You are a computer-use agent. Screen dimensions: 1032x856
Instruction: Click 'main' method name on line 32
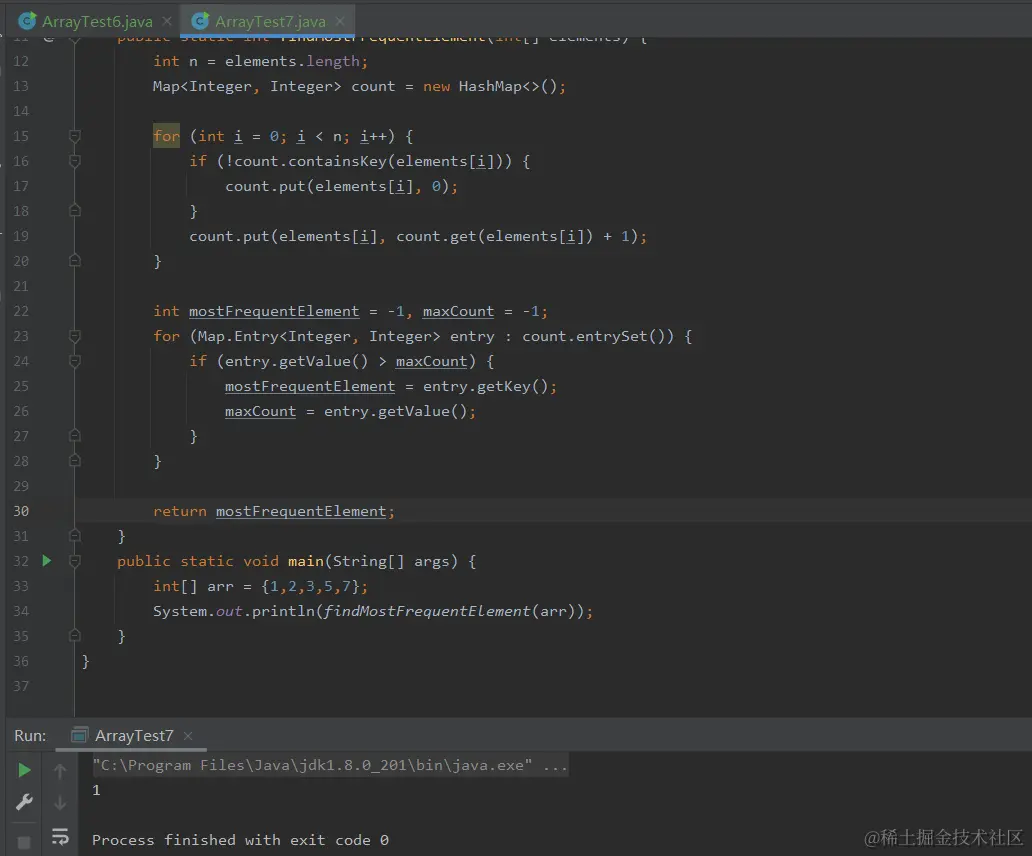[x=306, y=561]
